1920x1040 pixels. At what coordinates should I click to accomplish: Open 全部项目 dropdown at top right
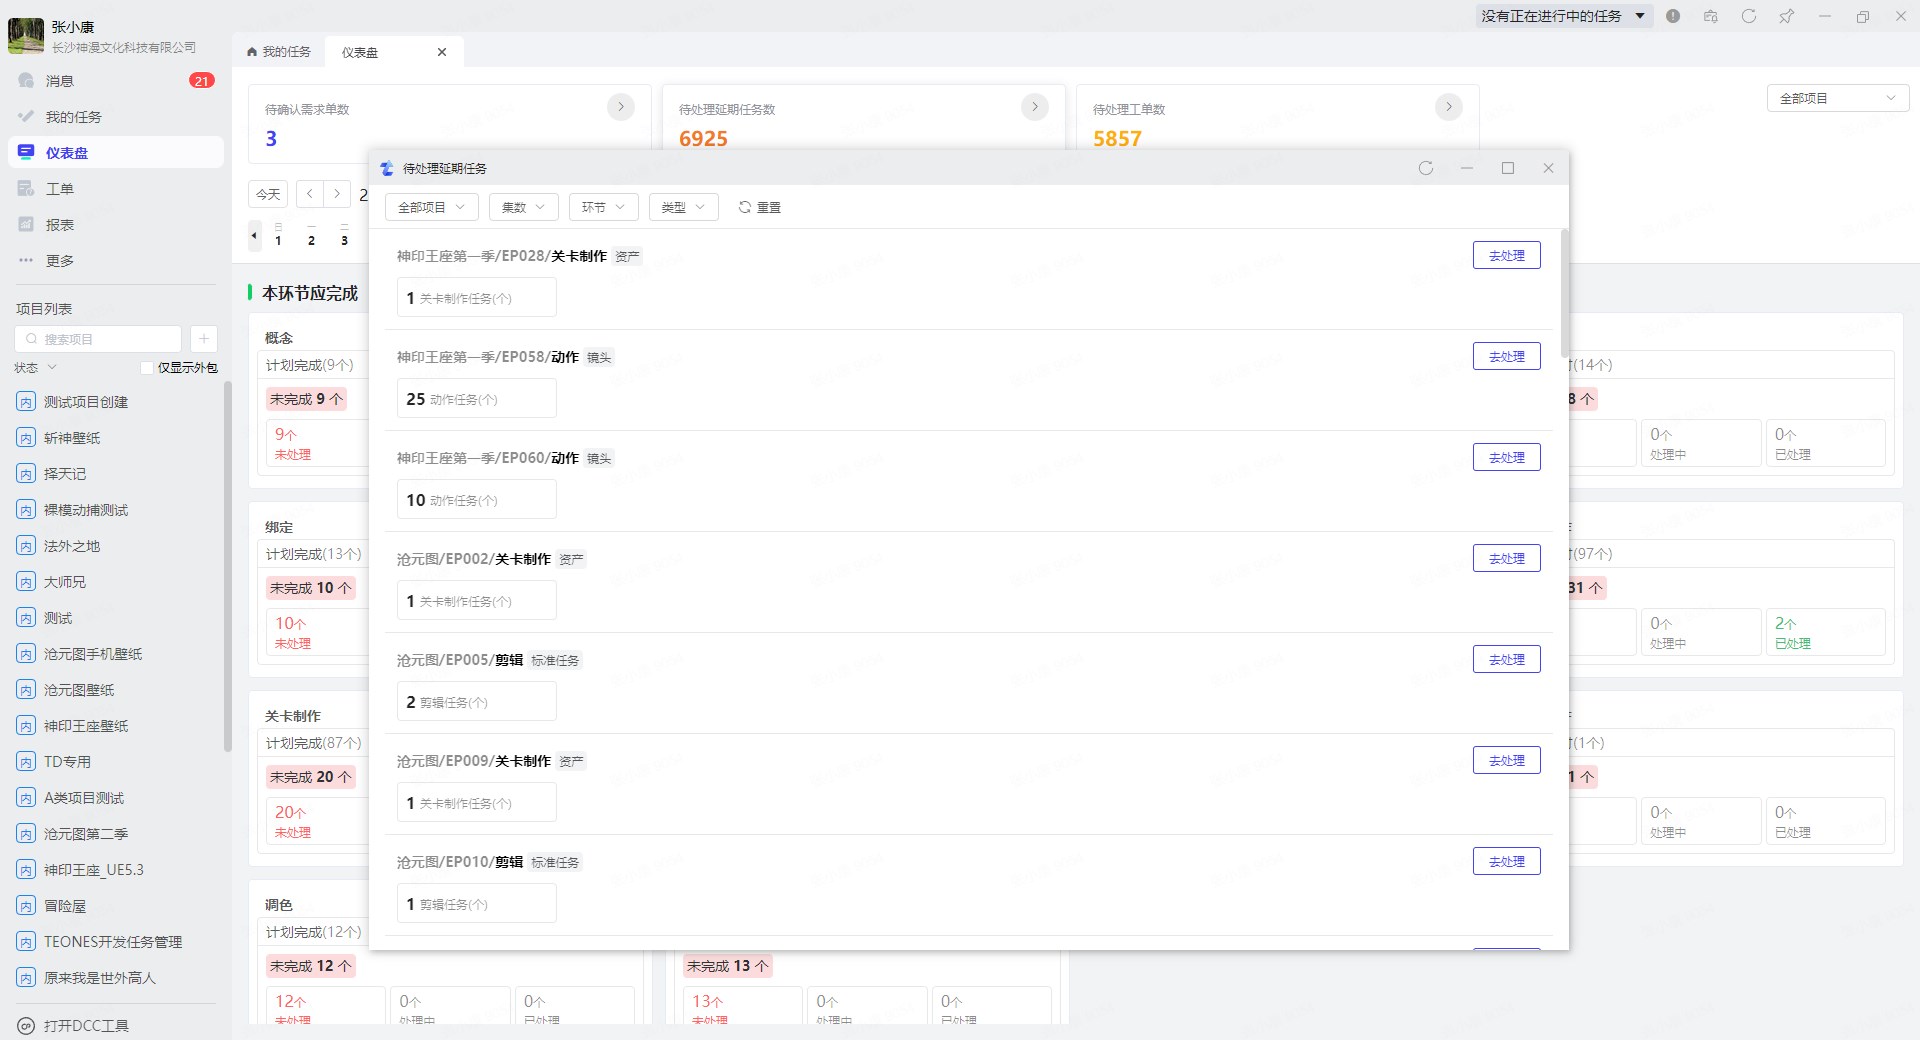coord(1837,98)
